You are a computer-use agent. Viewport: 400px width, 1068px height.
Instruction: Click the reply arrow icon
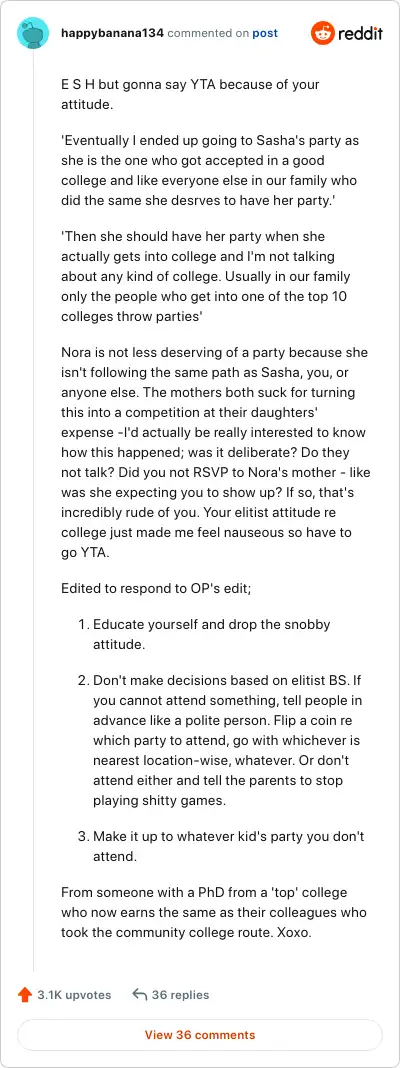pyautogui.click(x=140, y=995)
